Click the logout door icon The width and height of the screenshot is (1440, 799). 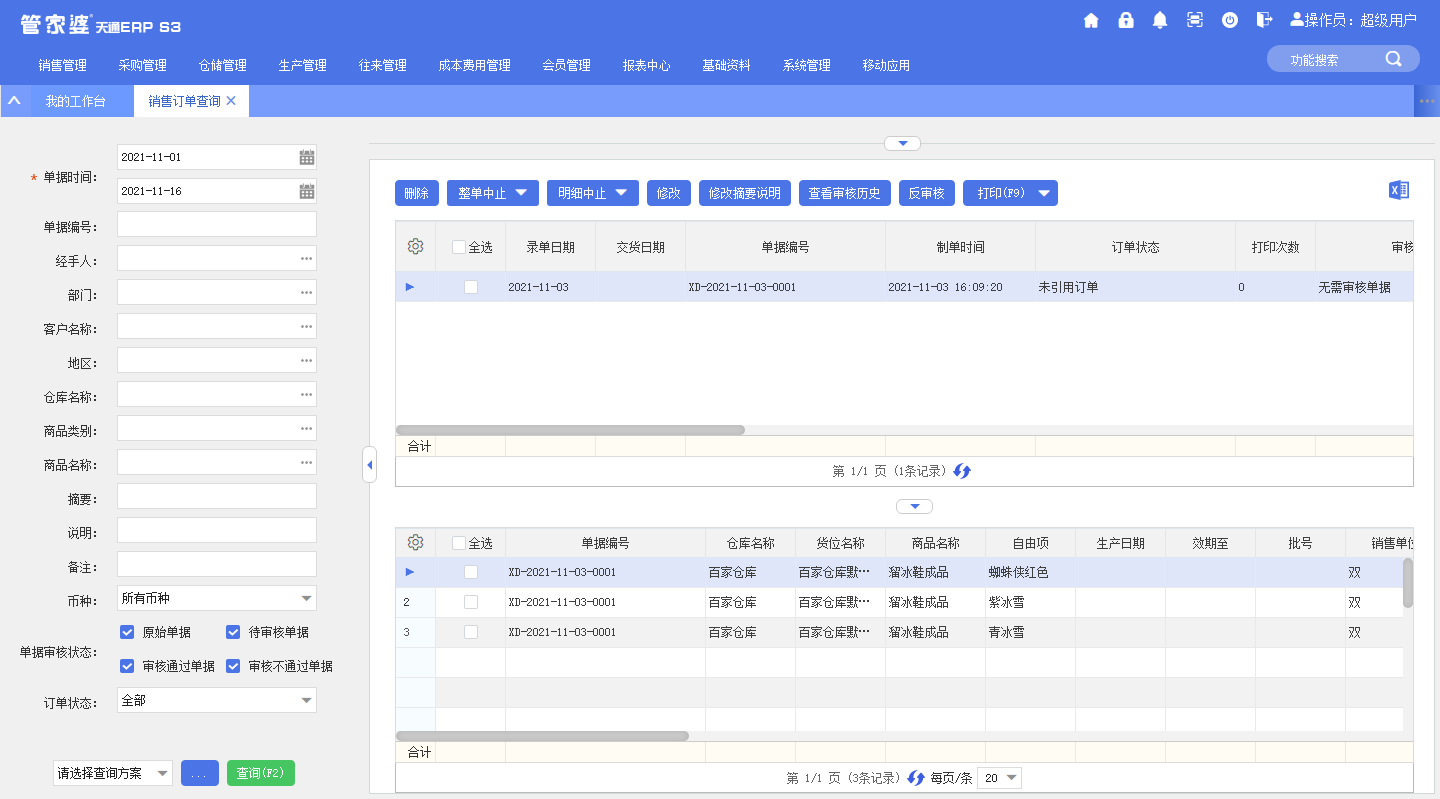coord(1265,20)
